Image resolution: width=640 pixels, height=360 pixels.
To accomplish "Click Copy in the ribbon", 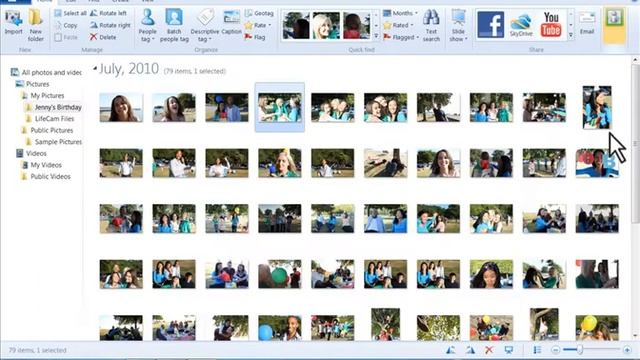I will 66,25.
